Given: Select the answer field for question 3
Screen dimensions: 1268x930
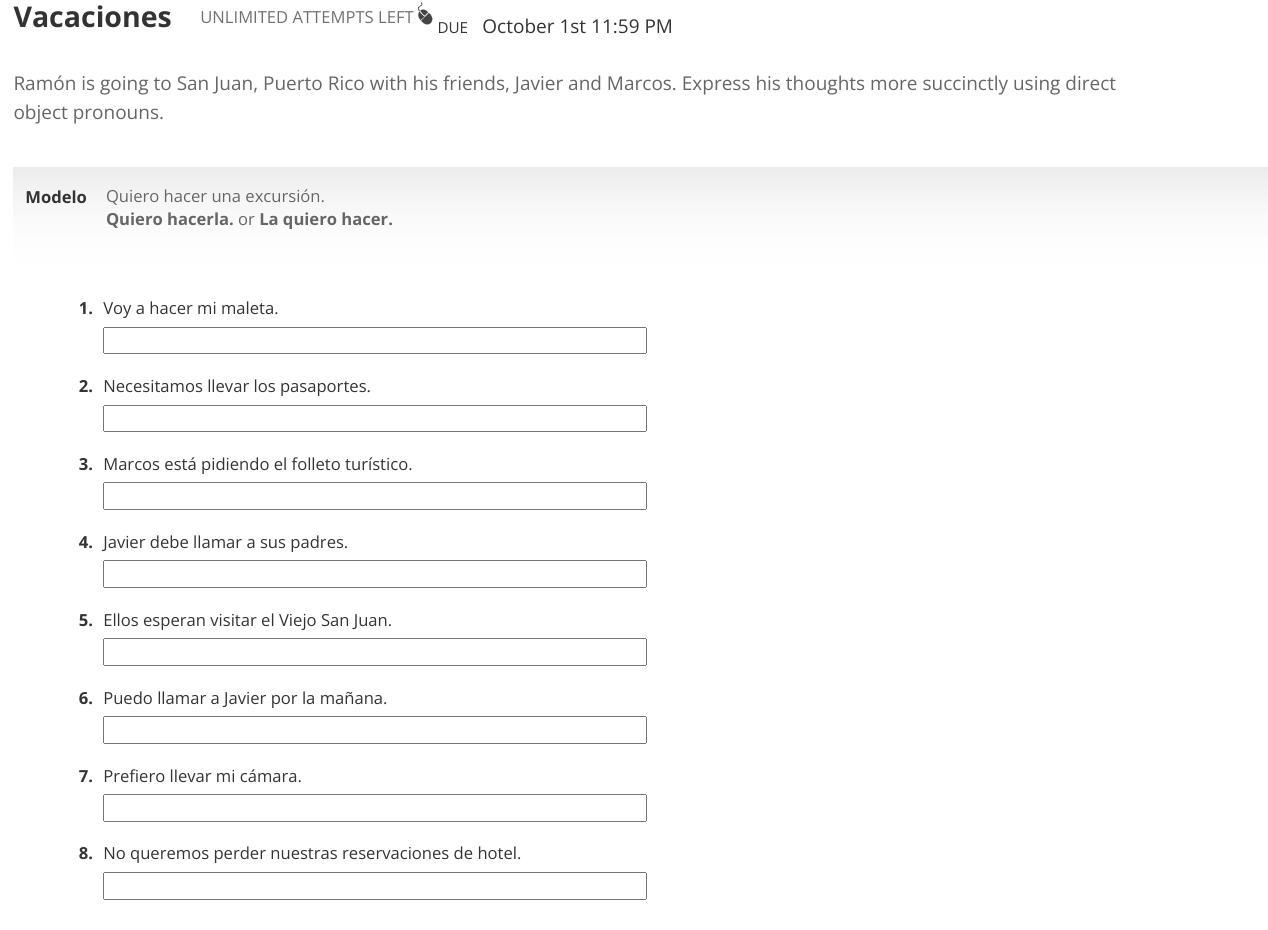Looking at the screenshot, I should 374,496.
